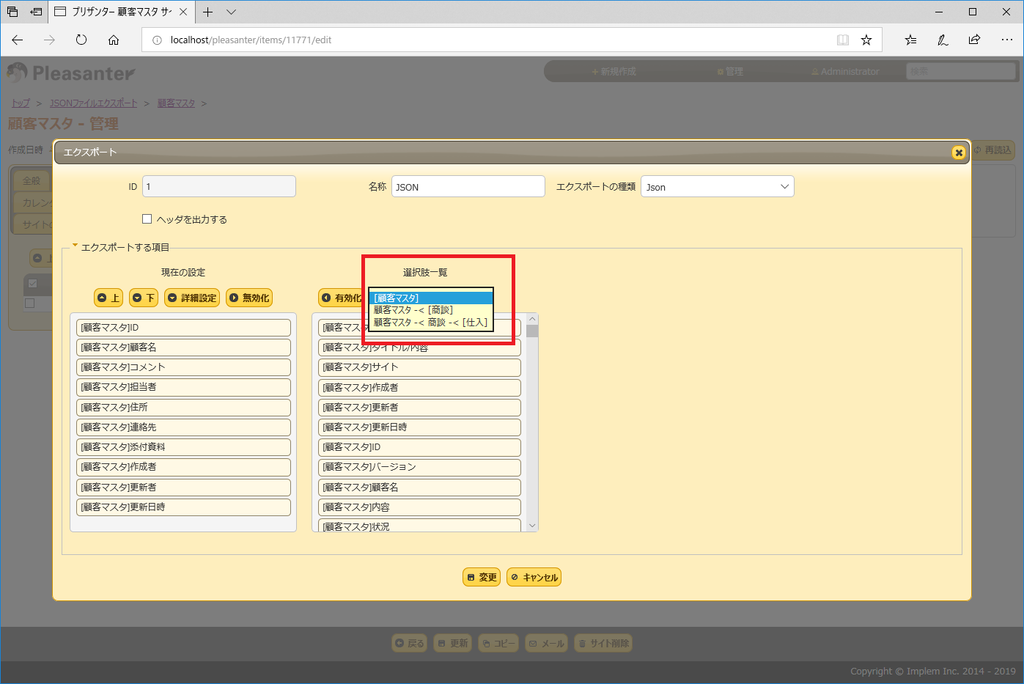The width and height of the screenshot is (1024, 684).
Task: Click the 下 move down button
Action: [x=144, y=298]
